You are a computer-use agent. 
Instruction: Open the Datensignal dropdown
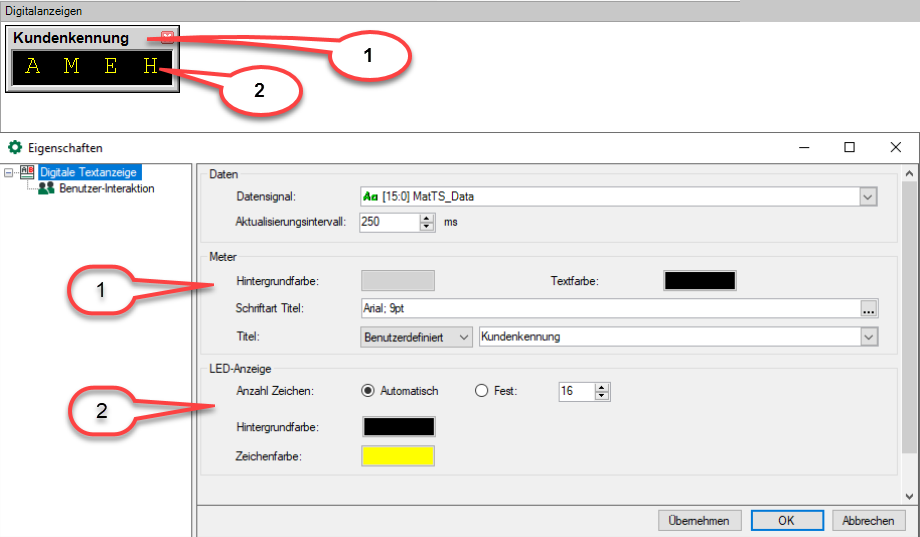(868, 197)
